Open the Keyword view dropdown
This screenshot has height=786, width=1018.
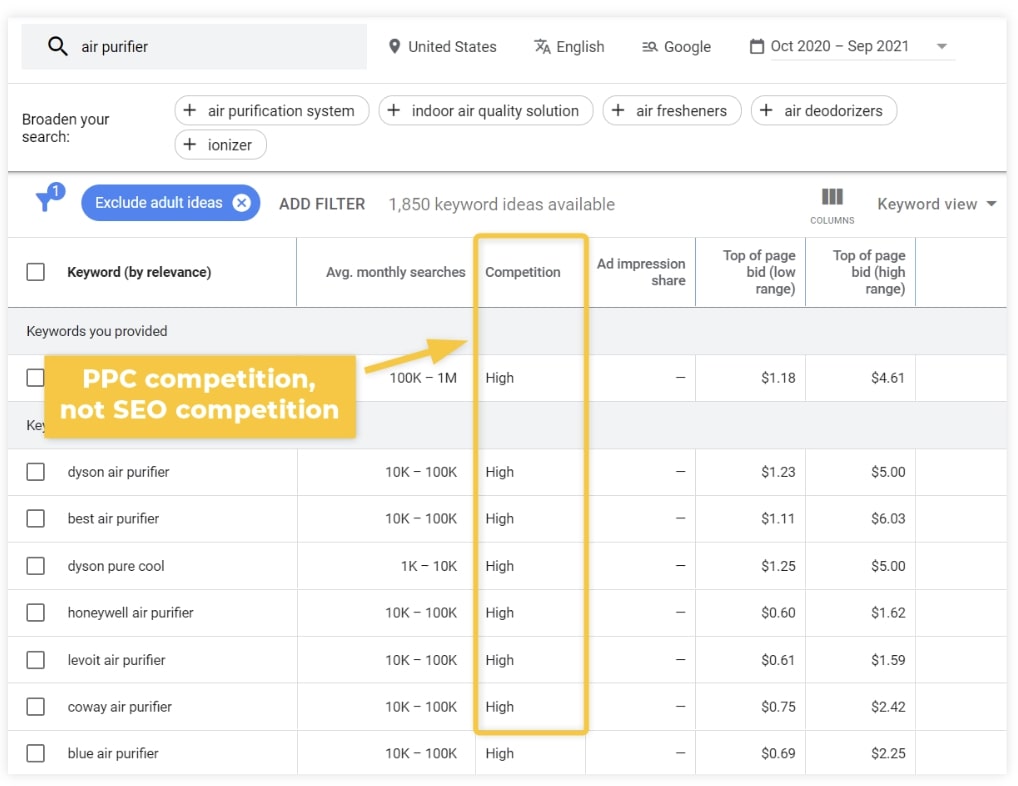(936, 204)
